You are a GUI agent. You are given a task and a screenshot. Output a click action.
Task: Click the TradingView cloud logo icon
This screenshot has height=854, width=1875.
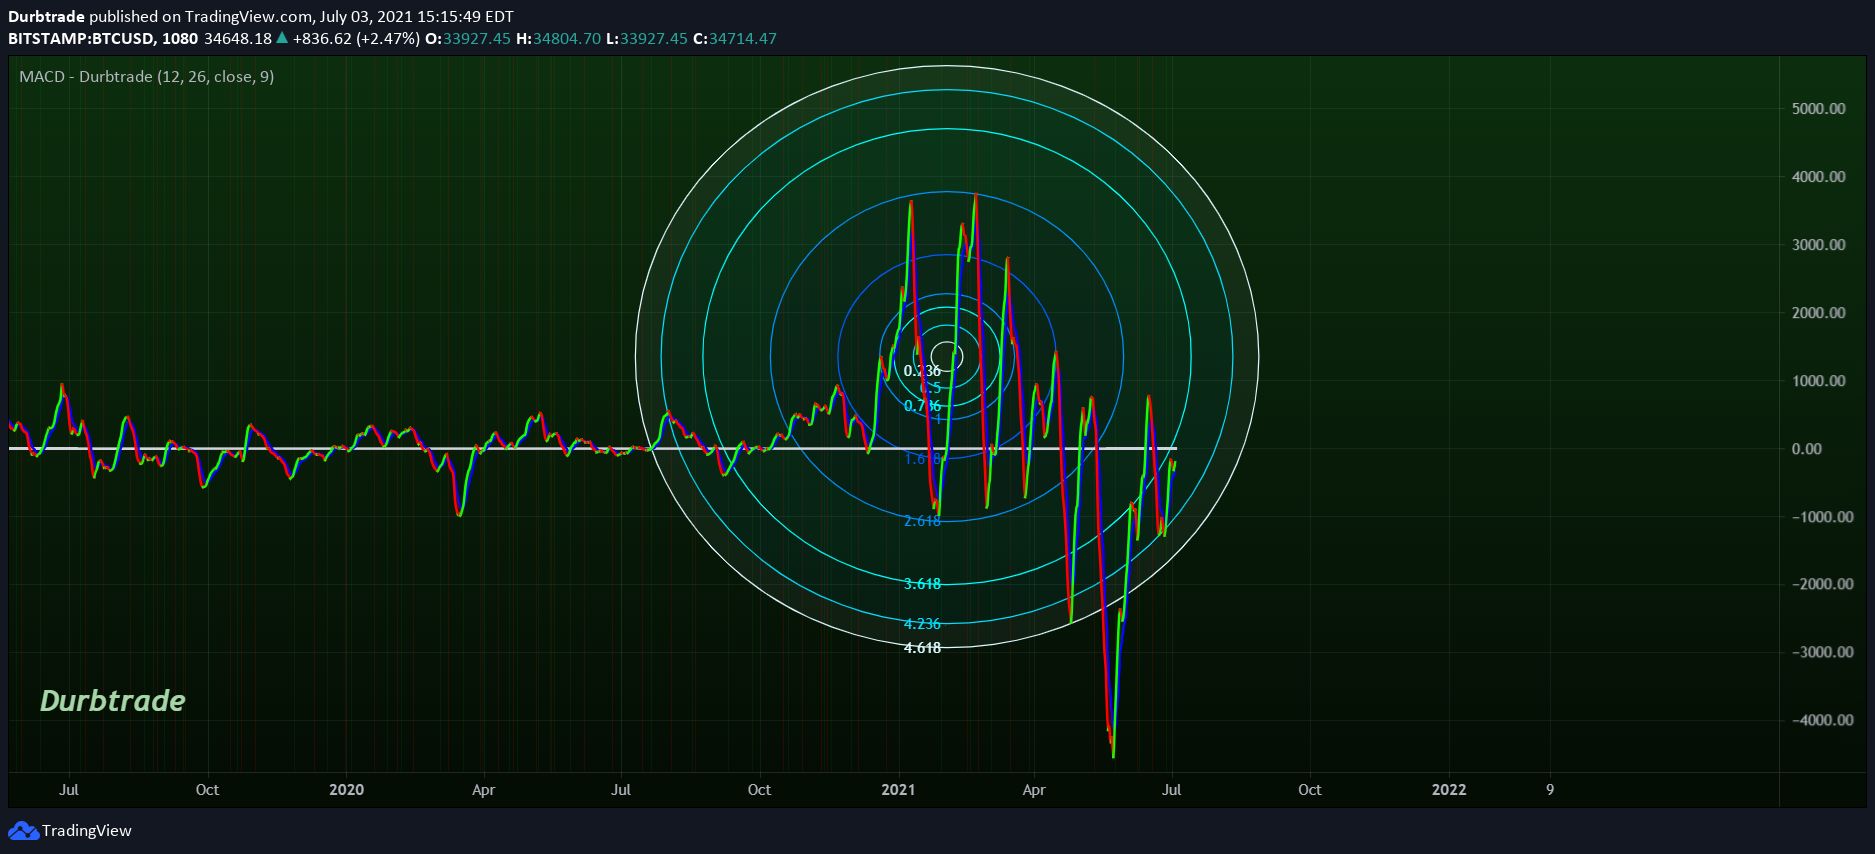(23, 831)
